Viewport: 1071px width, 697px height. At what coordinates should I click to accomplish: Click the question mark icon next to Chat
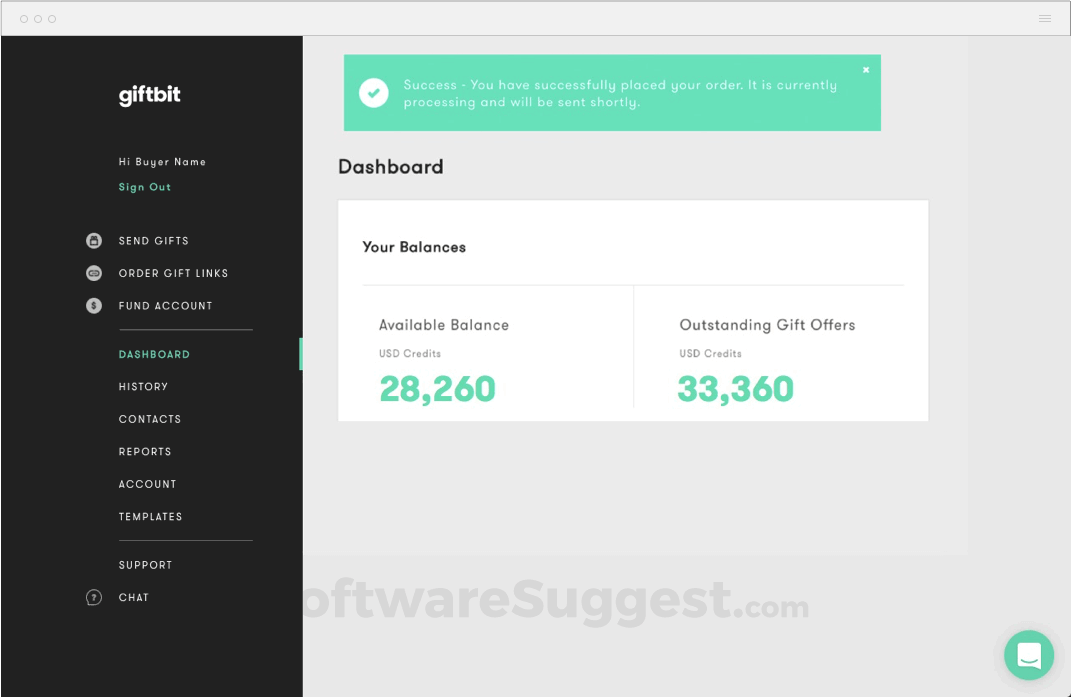click(93, 597)
